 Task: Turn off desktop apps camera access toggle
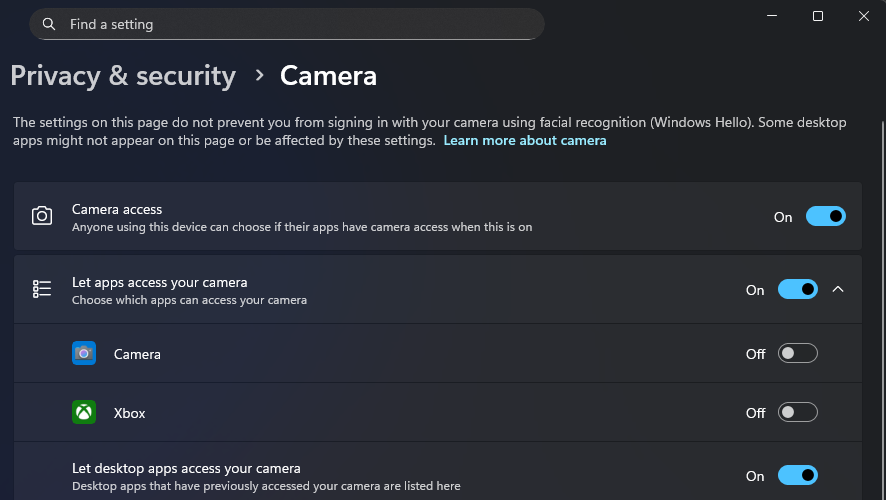tap(797, 475)
